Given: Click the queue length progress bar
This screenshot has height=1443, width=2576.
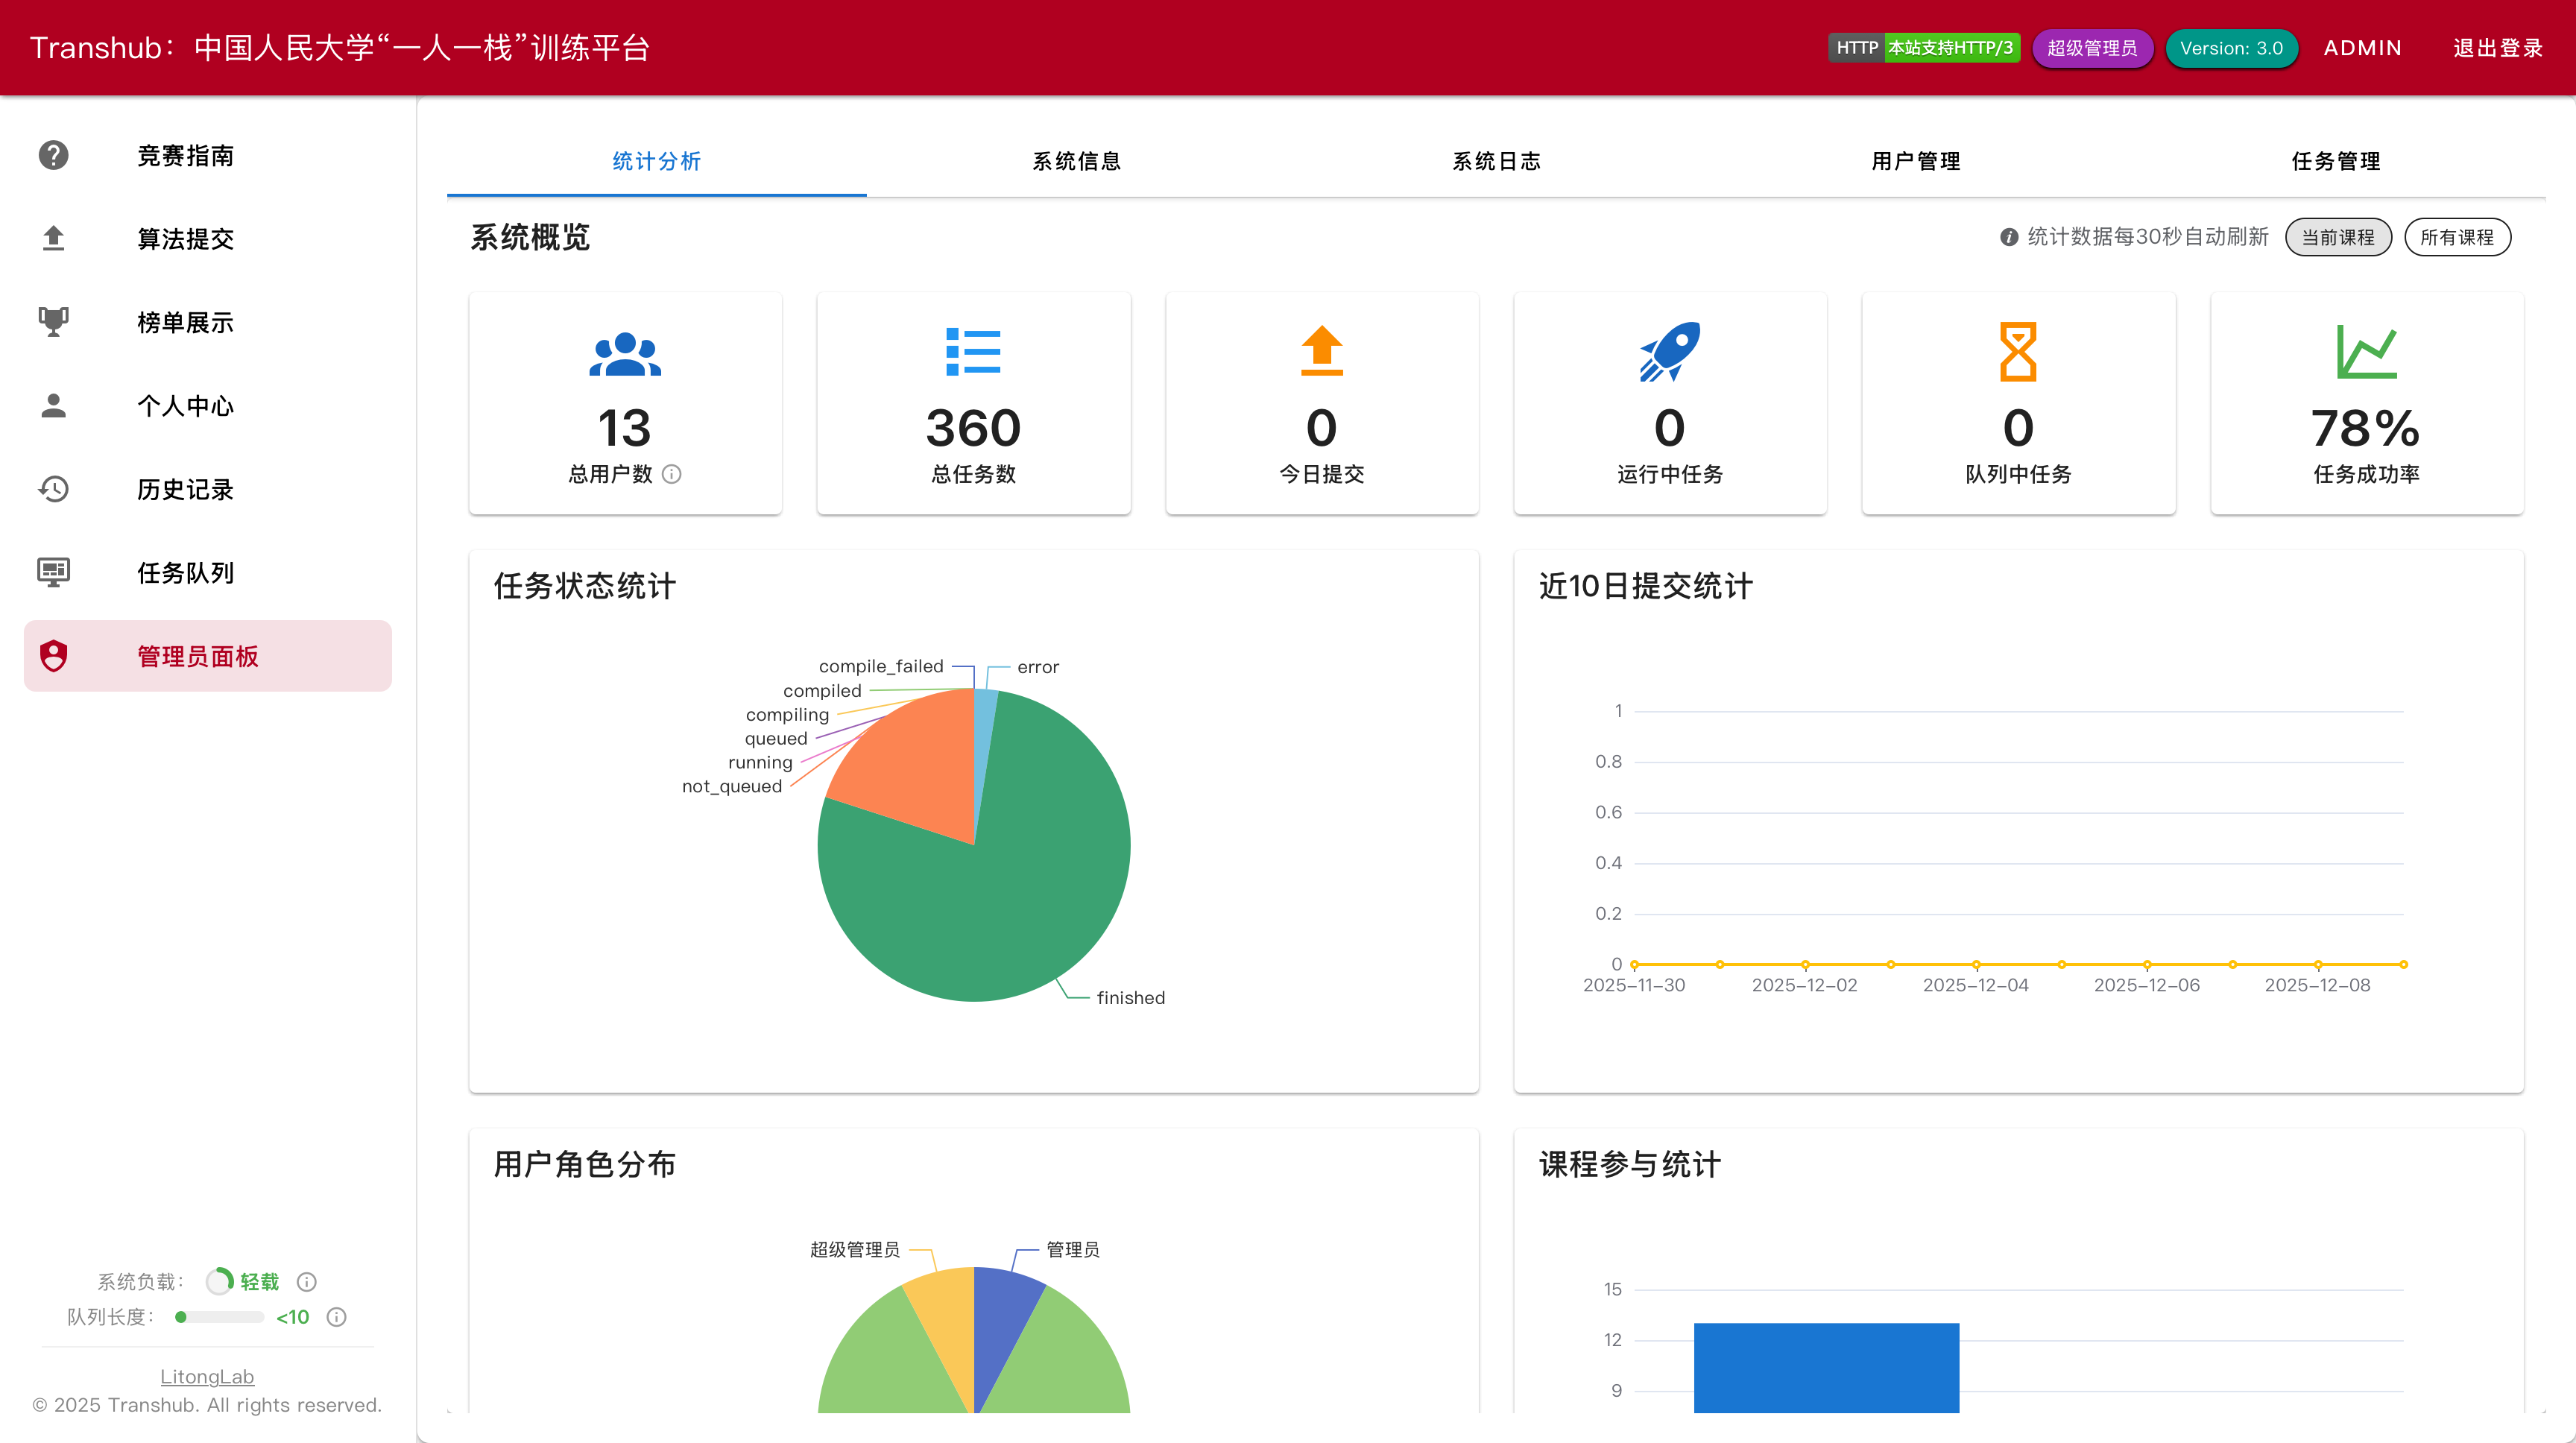Looking at the screenshot, I should 219,1317.
